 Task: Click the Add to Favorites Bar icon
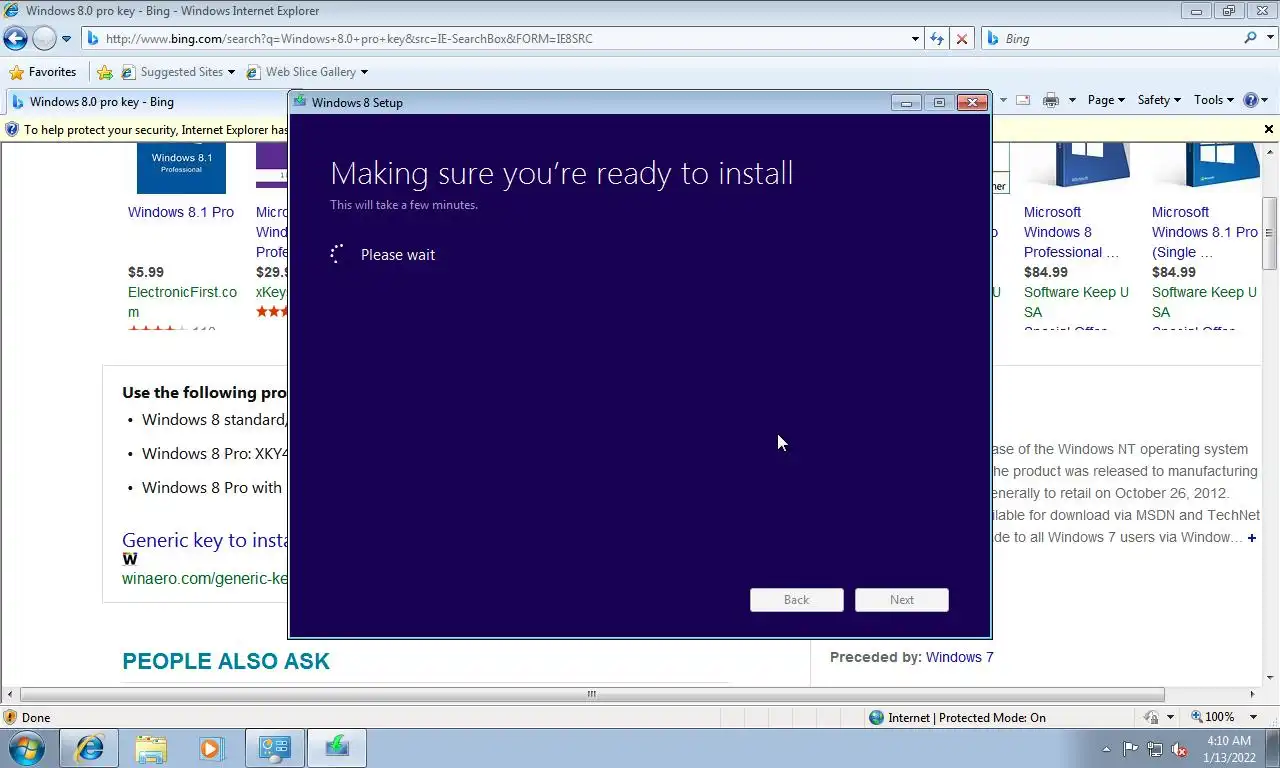(104, 72)
